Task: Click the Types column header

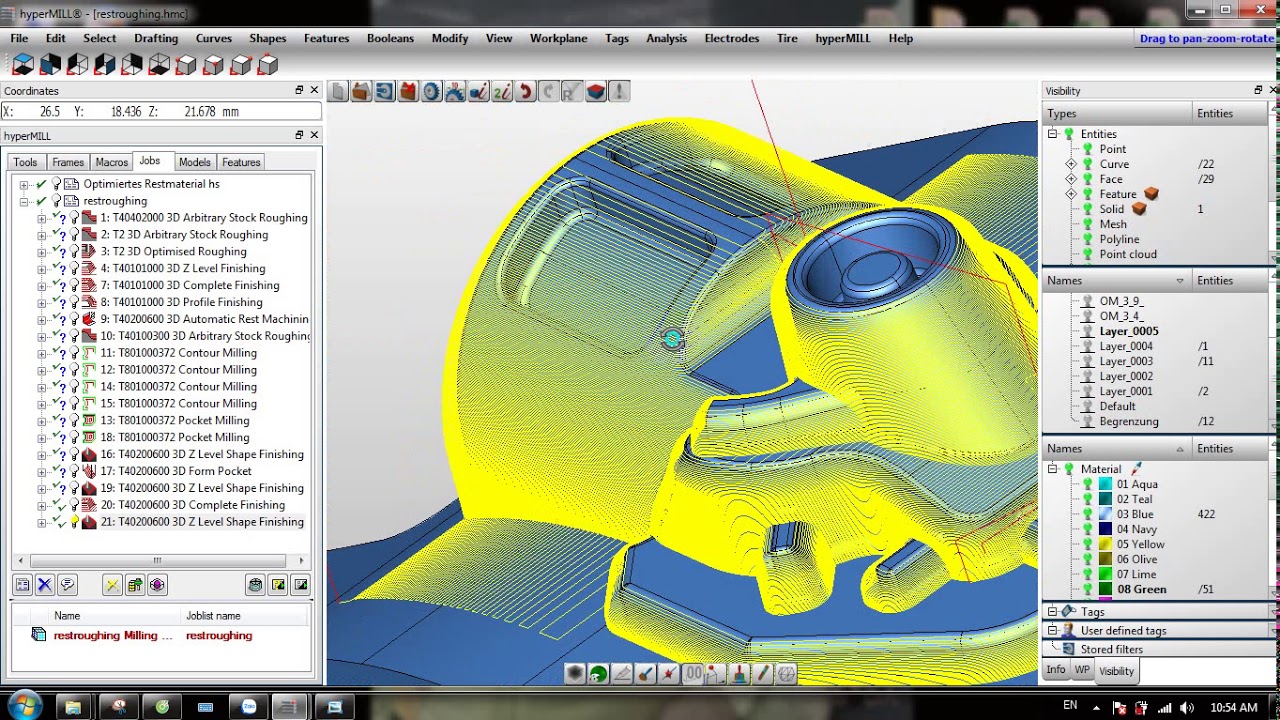Action: [1117, 114]
